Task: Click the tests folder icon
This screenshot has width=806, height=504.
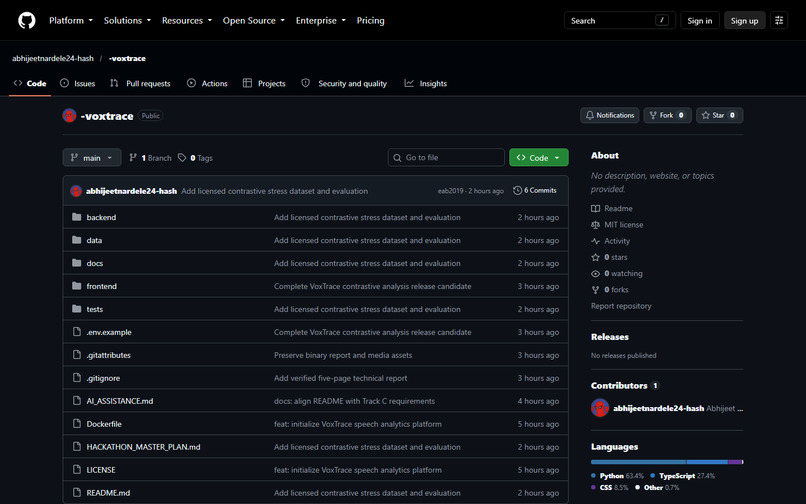Action: (77, 309)
